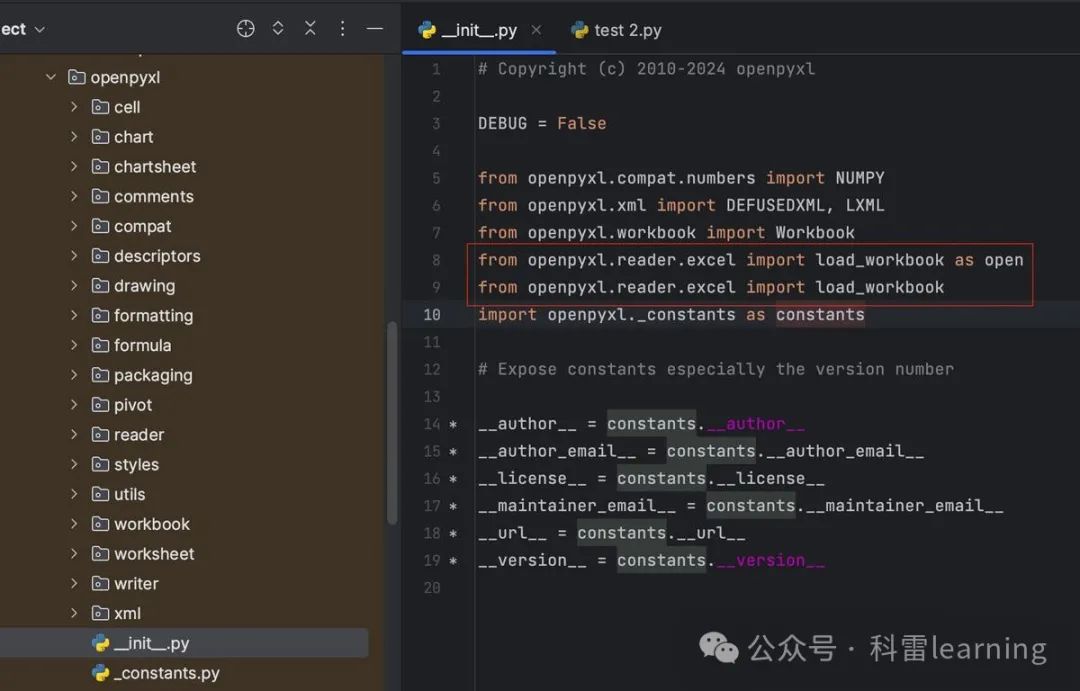
Task: Click the gutter asterisk on line 16
Action: click(x=453, y=479)
